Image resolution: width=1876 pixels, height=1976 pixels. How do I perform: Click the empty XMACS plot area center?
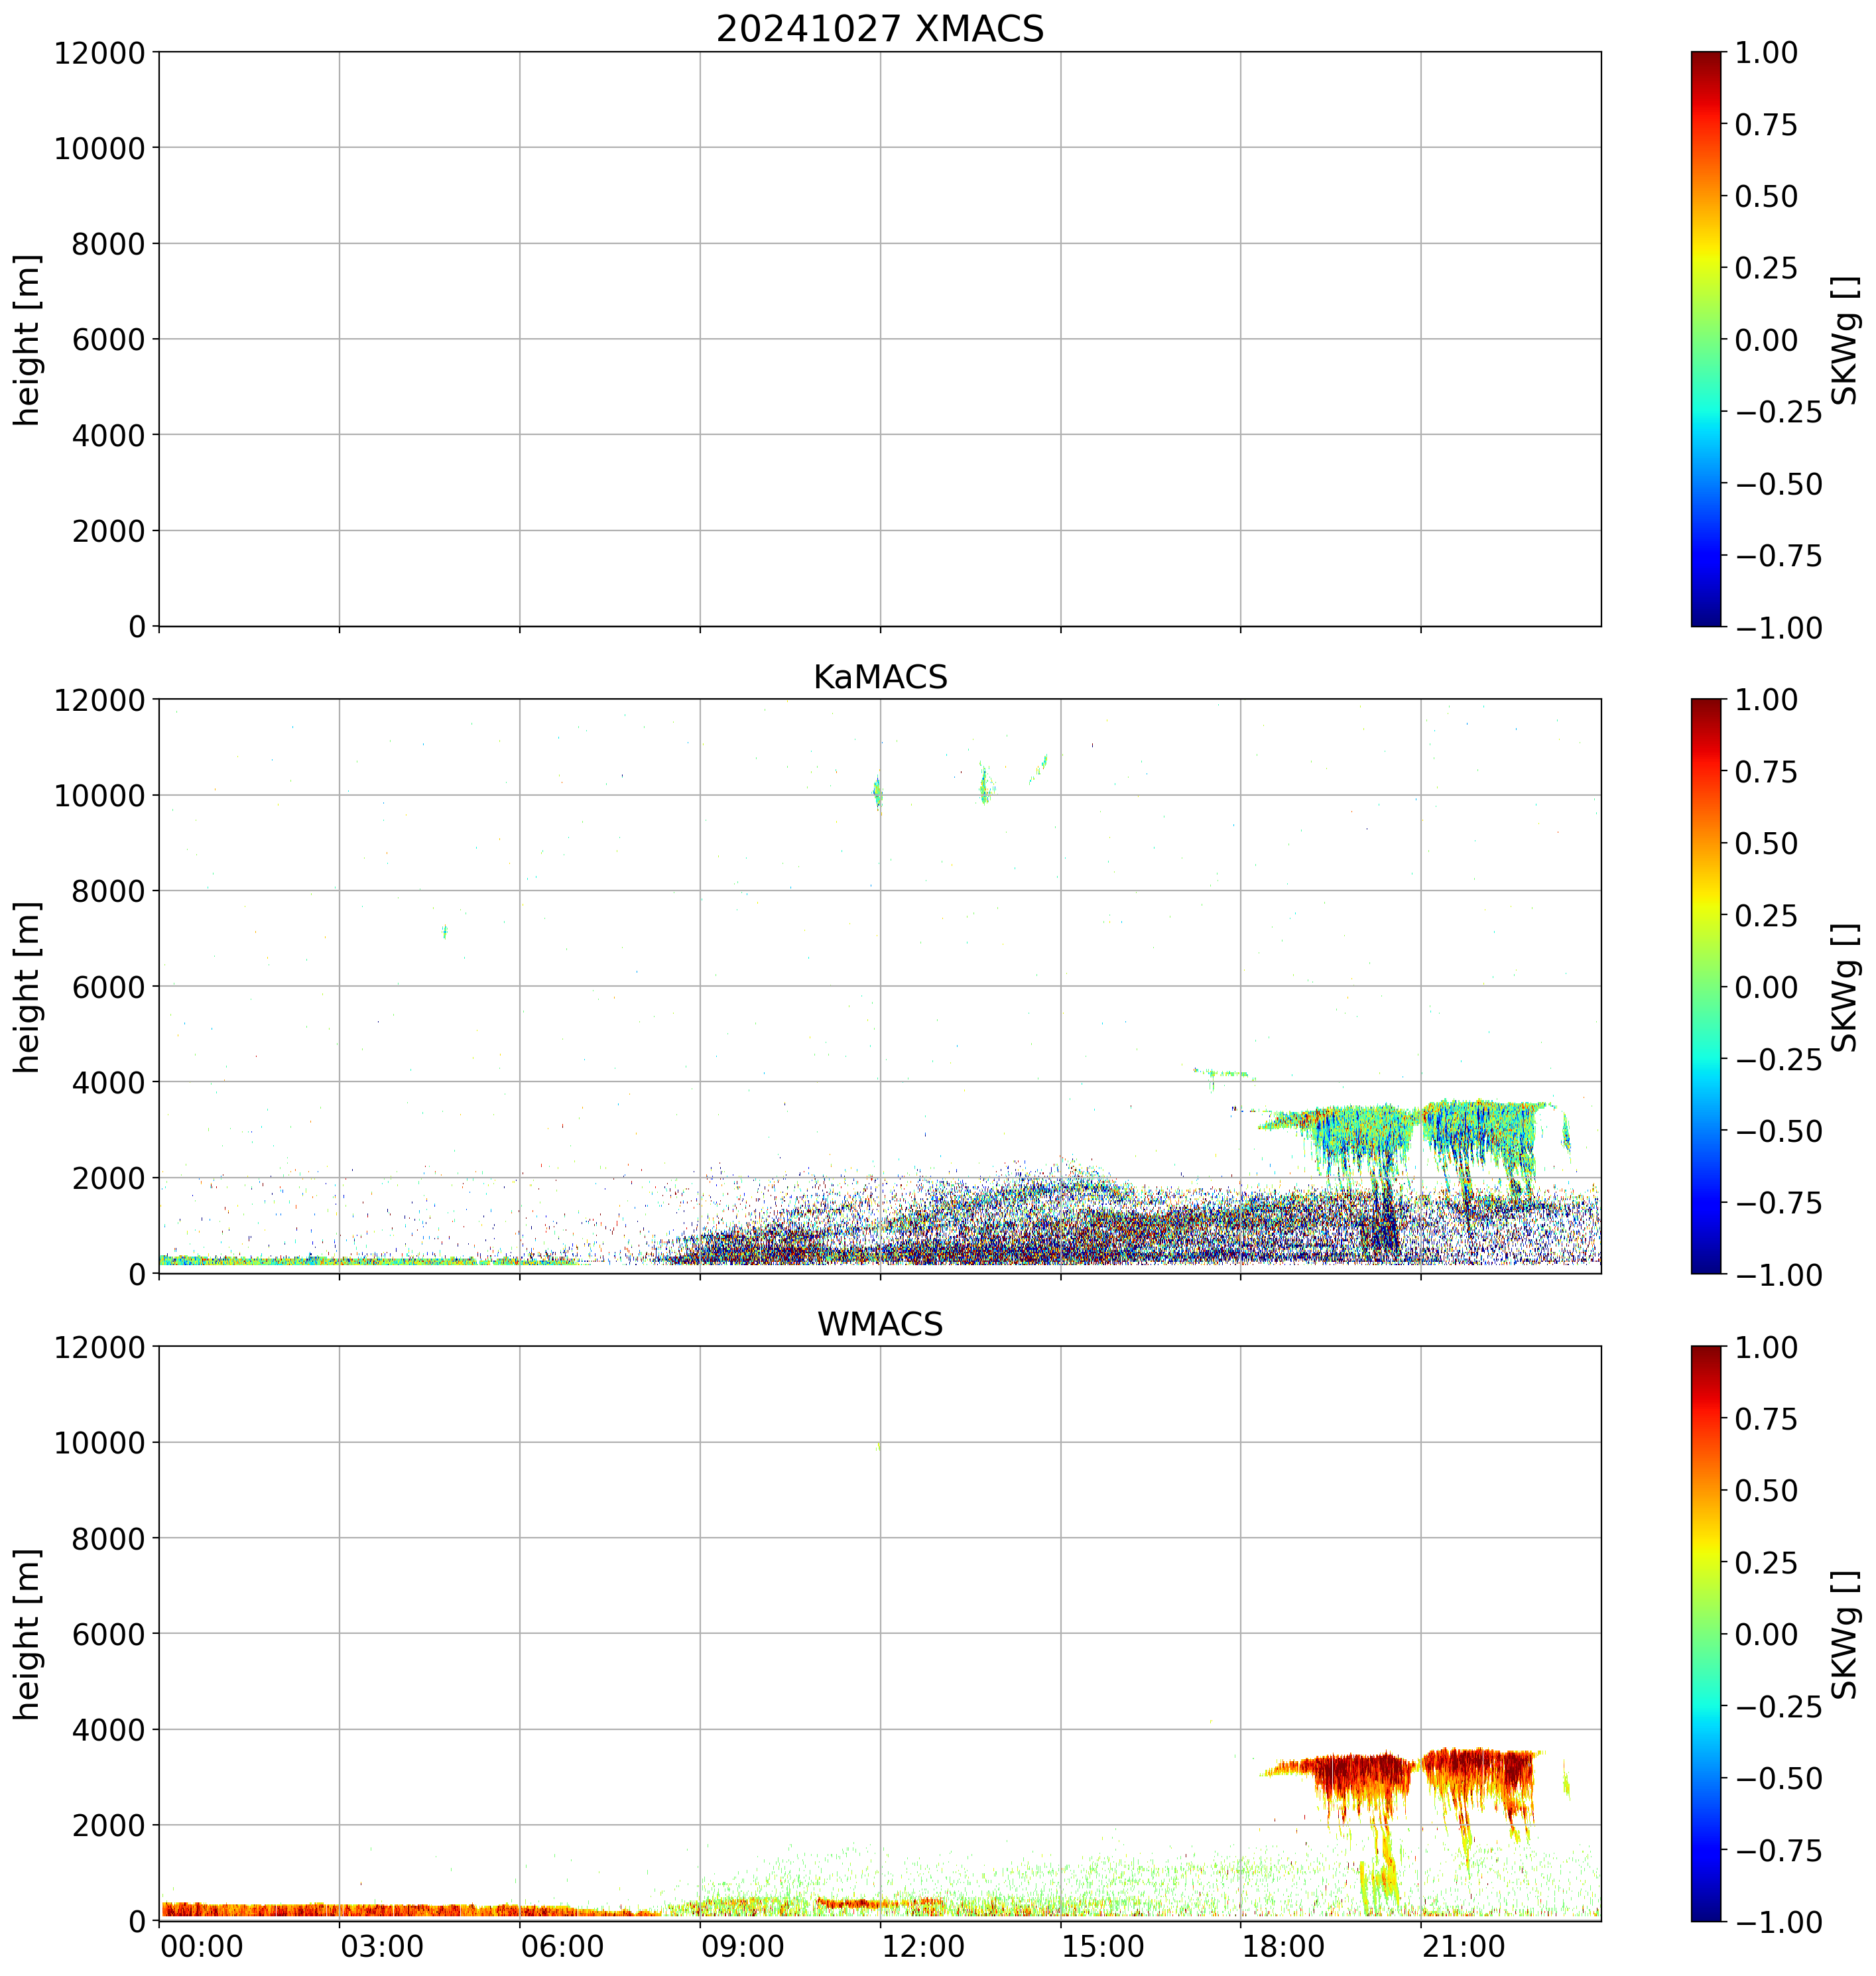click(x=879, y=339)
